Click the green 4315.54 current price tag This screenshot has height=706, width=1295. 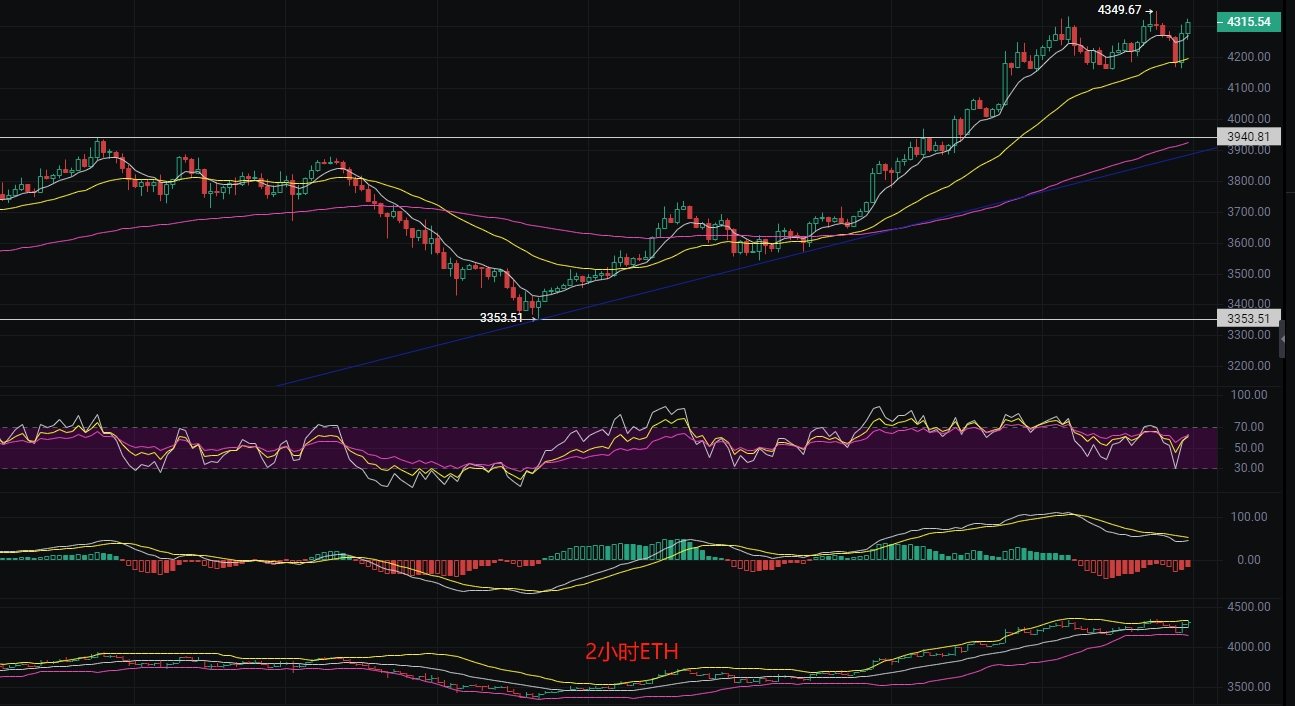point(1247,21)
